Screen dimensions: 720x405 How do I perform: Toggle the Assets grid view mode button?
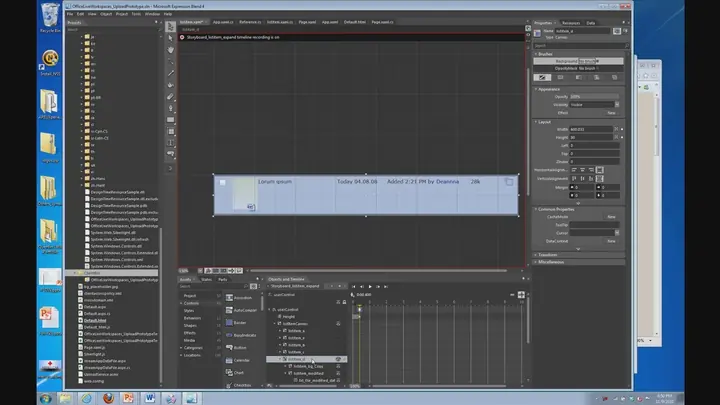coord(253,287)
